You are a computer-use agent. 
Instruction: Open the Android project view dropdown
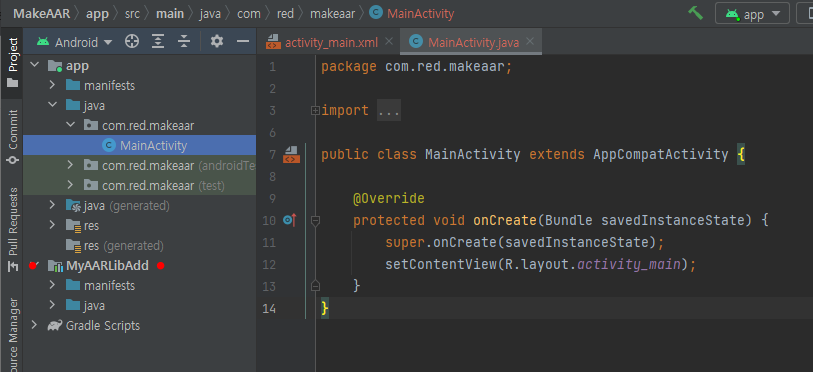tap(75, 43)
